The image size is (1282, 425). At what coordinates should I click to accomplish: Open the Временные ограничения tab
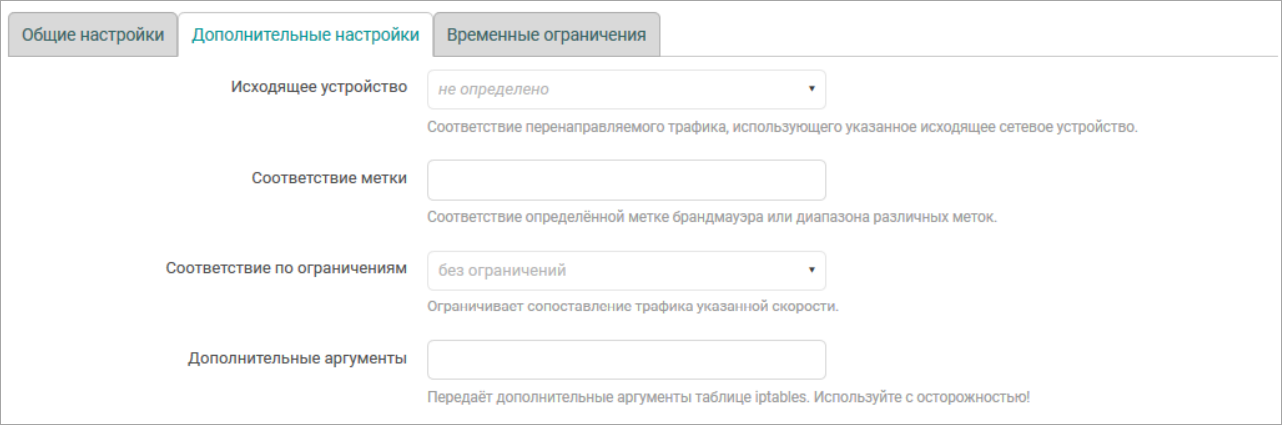[546, 35]
